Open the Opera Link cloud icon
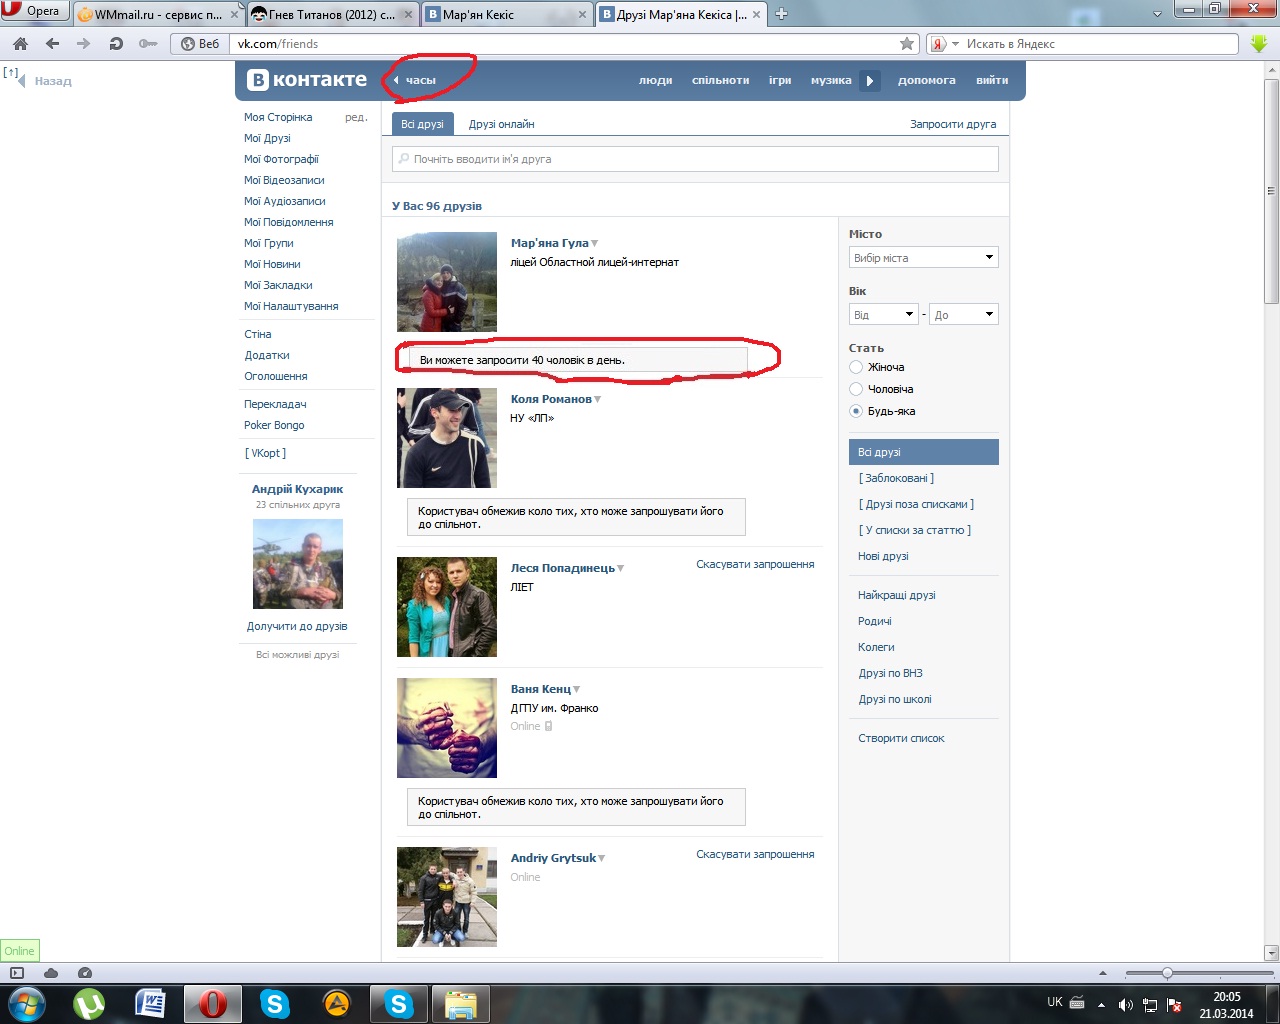This screenshot has width=1280, height=1024. 51,973
